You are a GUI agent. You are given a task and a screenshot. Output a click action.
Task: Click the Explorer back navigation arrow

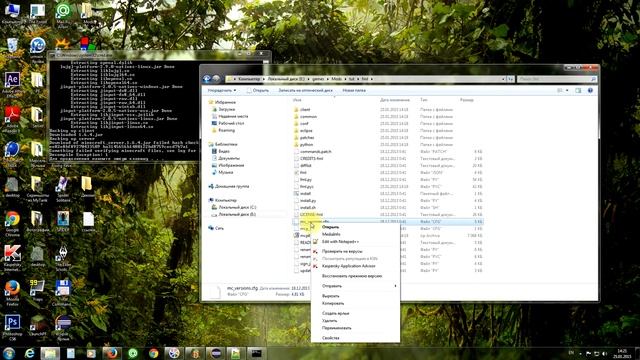pyautogui.click(x=207, y=79)
